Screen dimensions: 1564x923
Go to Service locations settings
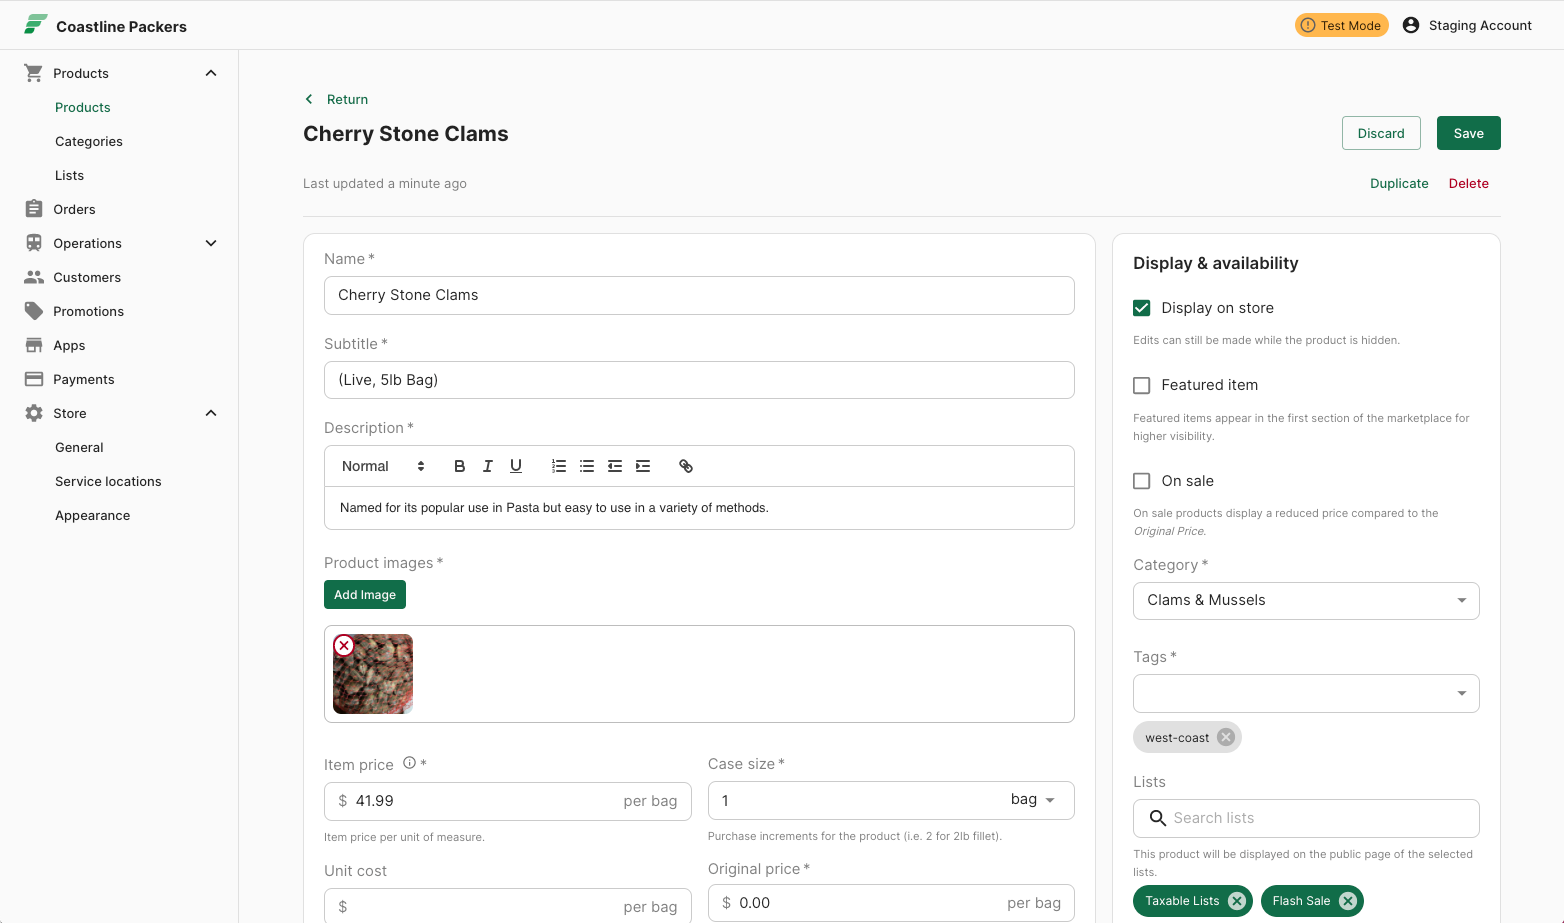(108, 481)
